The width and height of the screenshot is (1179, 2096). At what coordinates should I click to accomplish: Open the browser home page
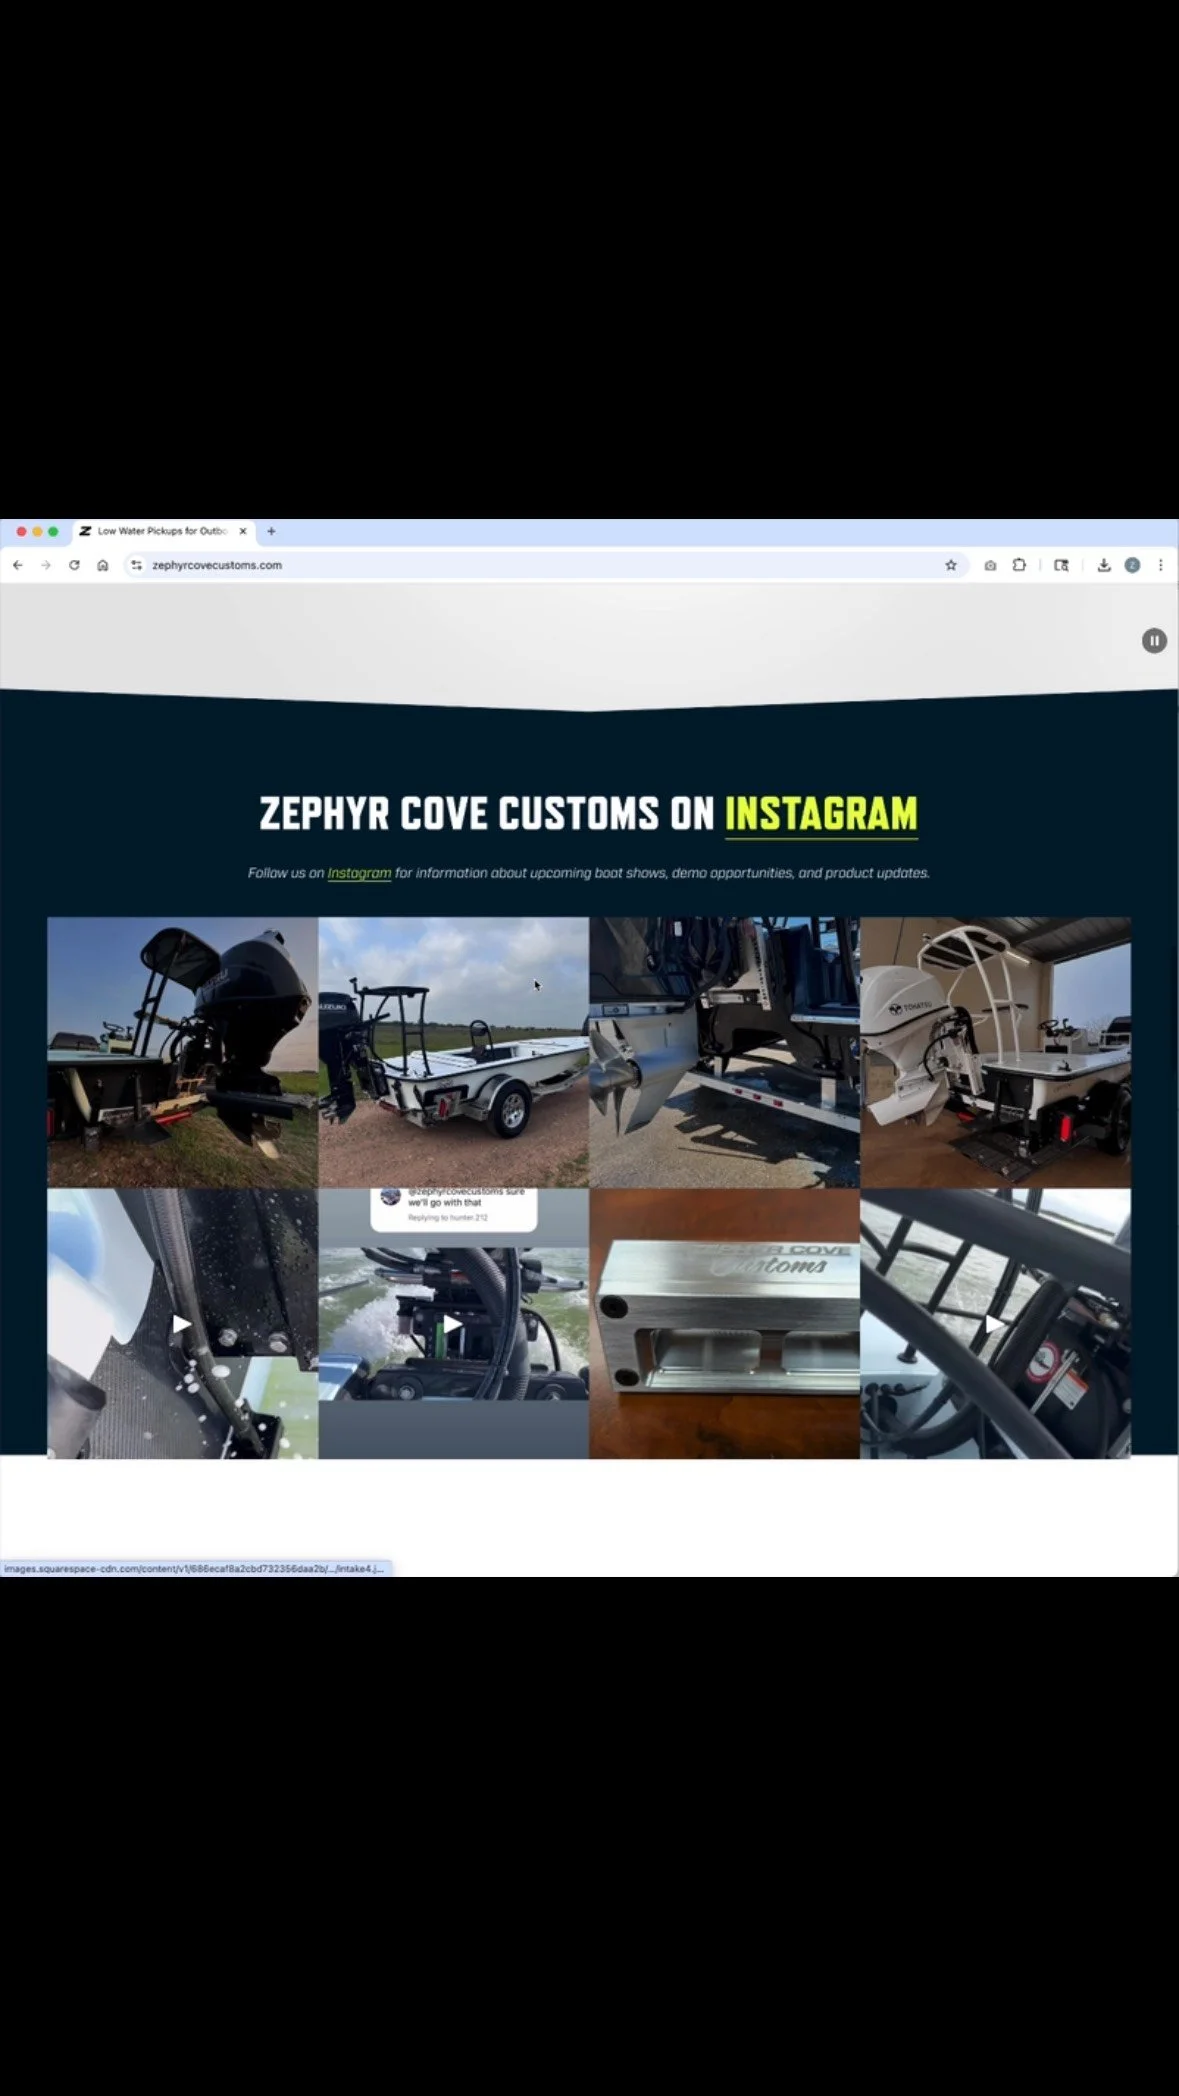102,565
